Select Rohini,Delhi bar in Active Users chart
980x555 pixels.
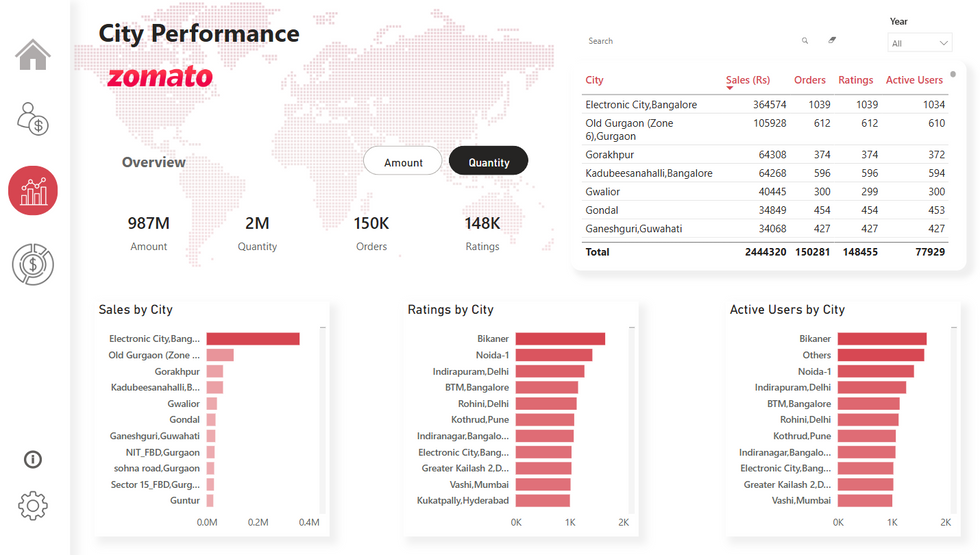click(868, 420)
